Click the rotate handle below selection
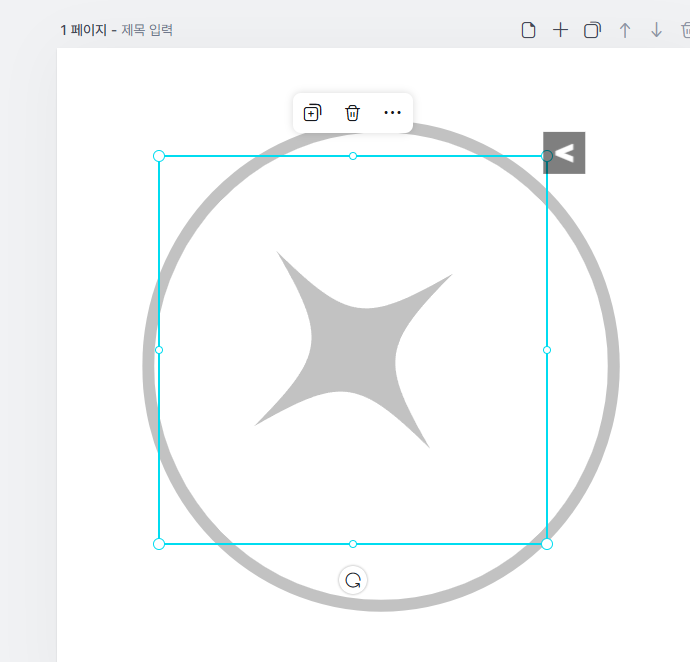 click(353, 580)
